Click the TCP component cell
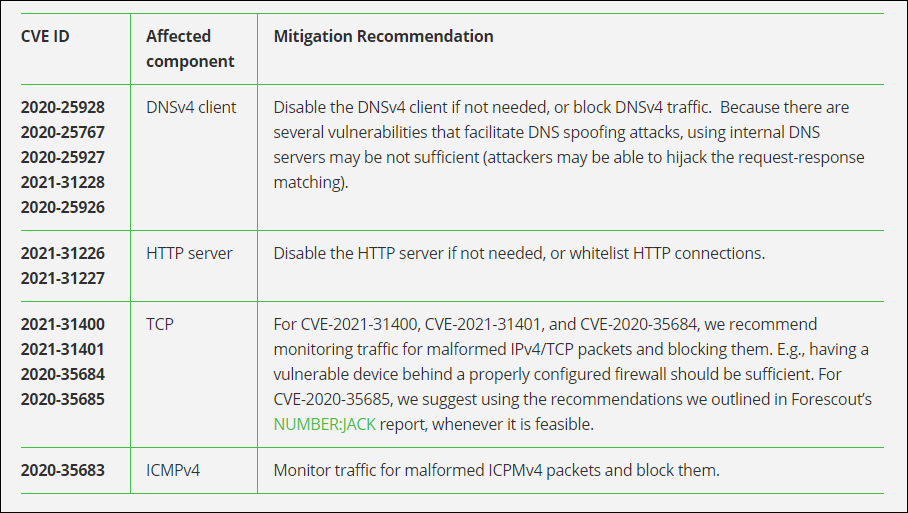The width and height of the screenshot is (908, 513). coord(160,324)
